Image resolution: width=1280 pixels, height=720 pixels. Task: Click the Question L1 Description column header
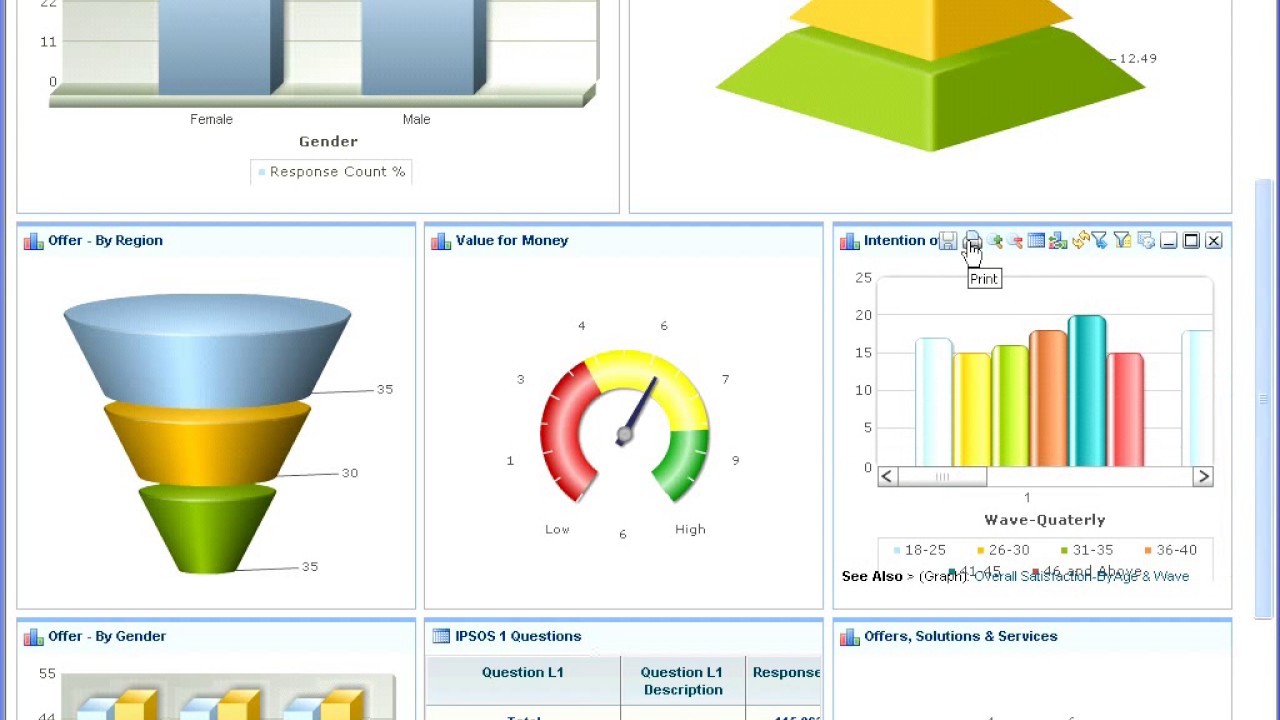pos(682,681)
